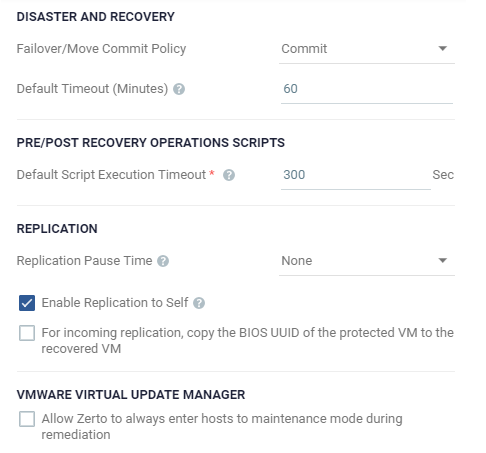Image resolution: width=486 pixels, height=453 pixels.
Task: Click the Replication Pause Time label
Action: (x=84, y=261)
